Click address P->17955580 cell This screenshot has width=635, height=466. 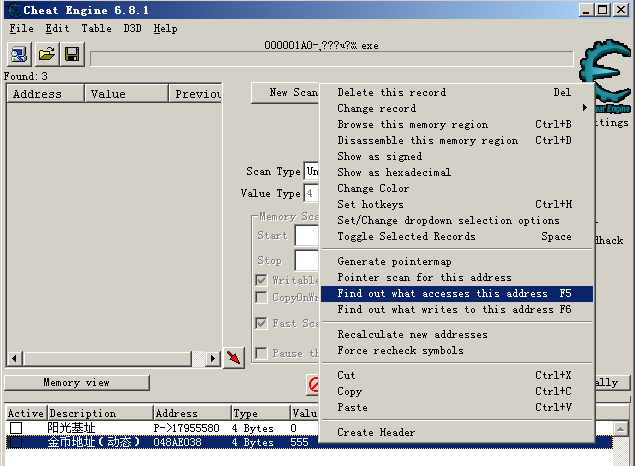coord(186,428)
